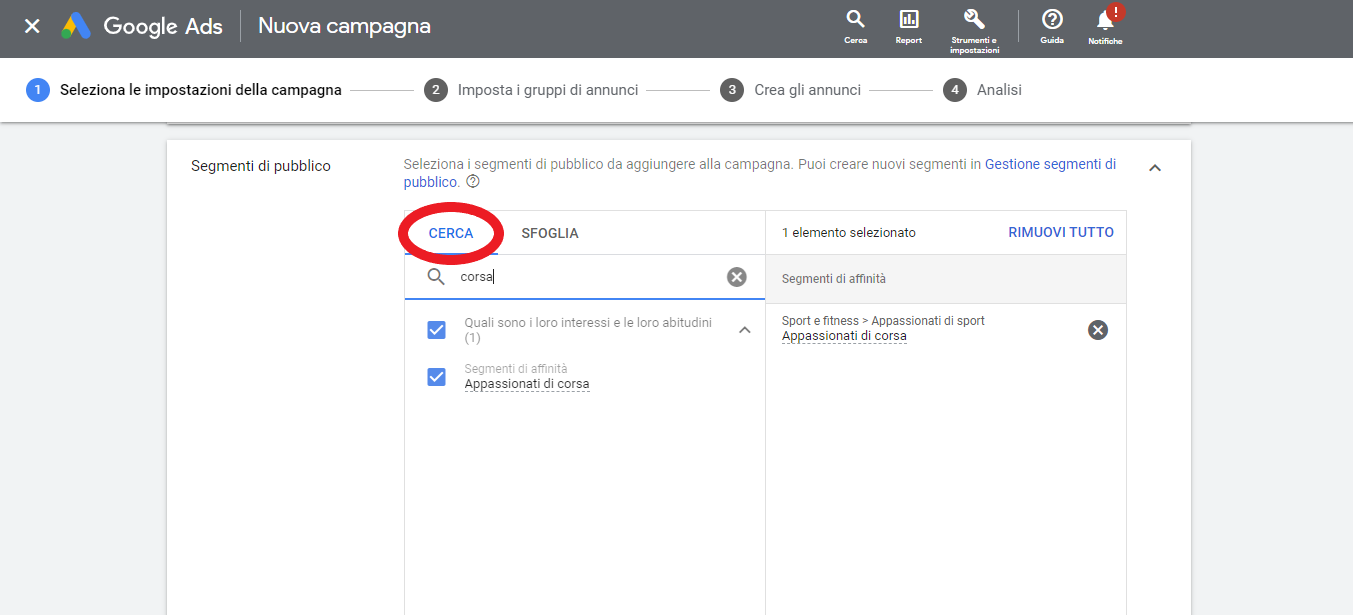This screenshot has height=615, width=1353.
Task: Select the CERCA tab
Action: point(451,233)
